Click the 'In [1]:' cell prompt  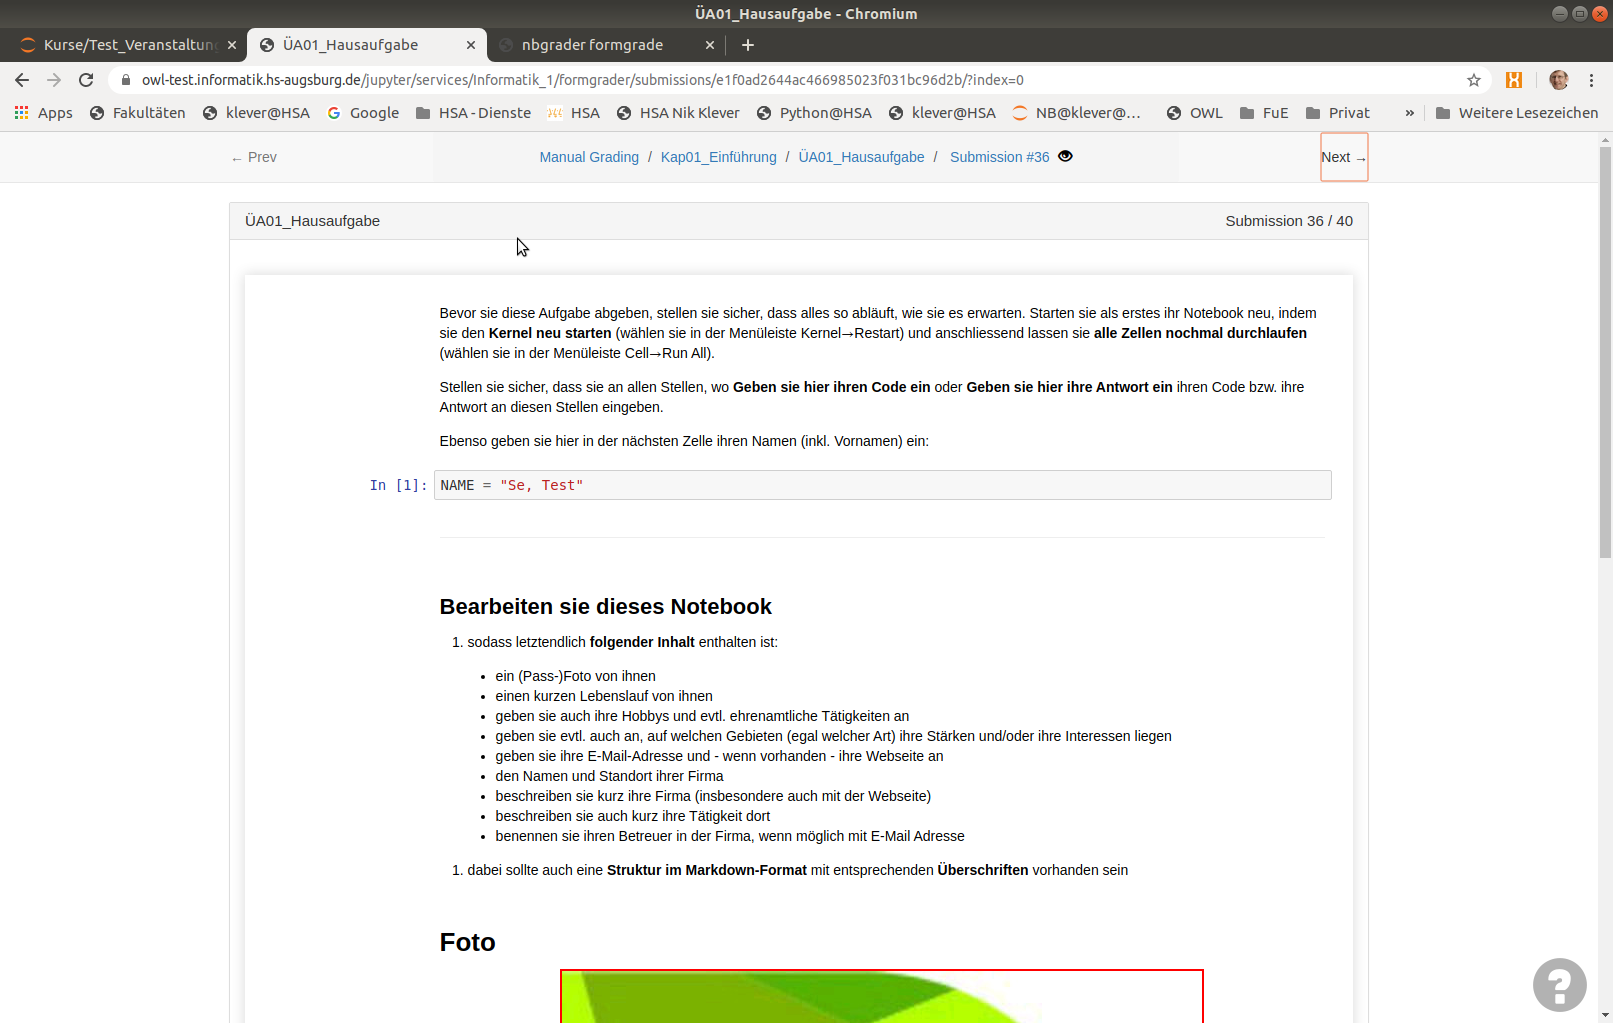click(x=398, y=485)
